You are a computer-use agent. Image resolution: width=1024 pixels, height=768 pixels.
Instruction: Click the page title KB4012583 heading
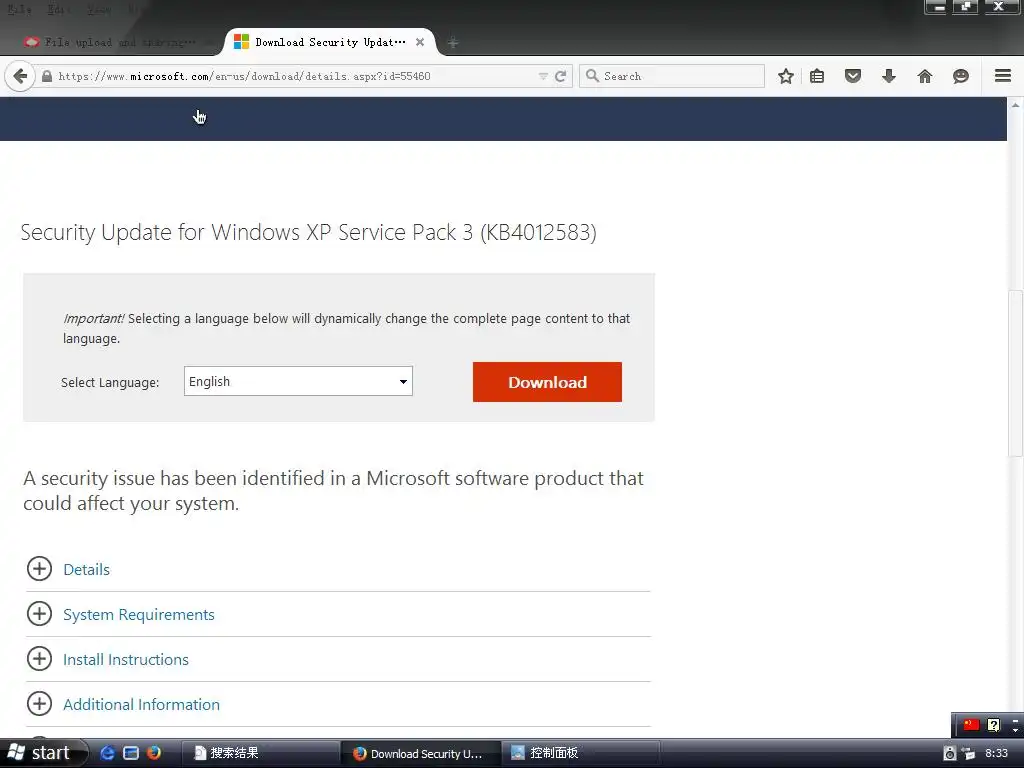[308, 232]
